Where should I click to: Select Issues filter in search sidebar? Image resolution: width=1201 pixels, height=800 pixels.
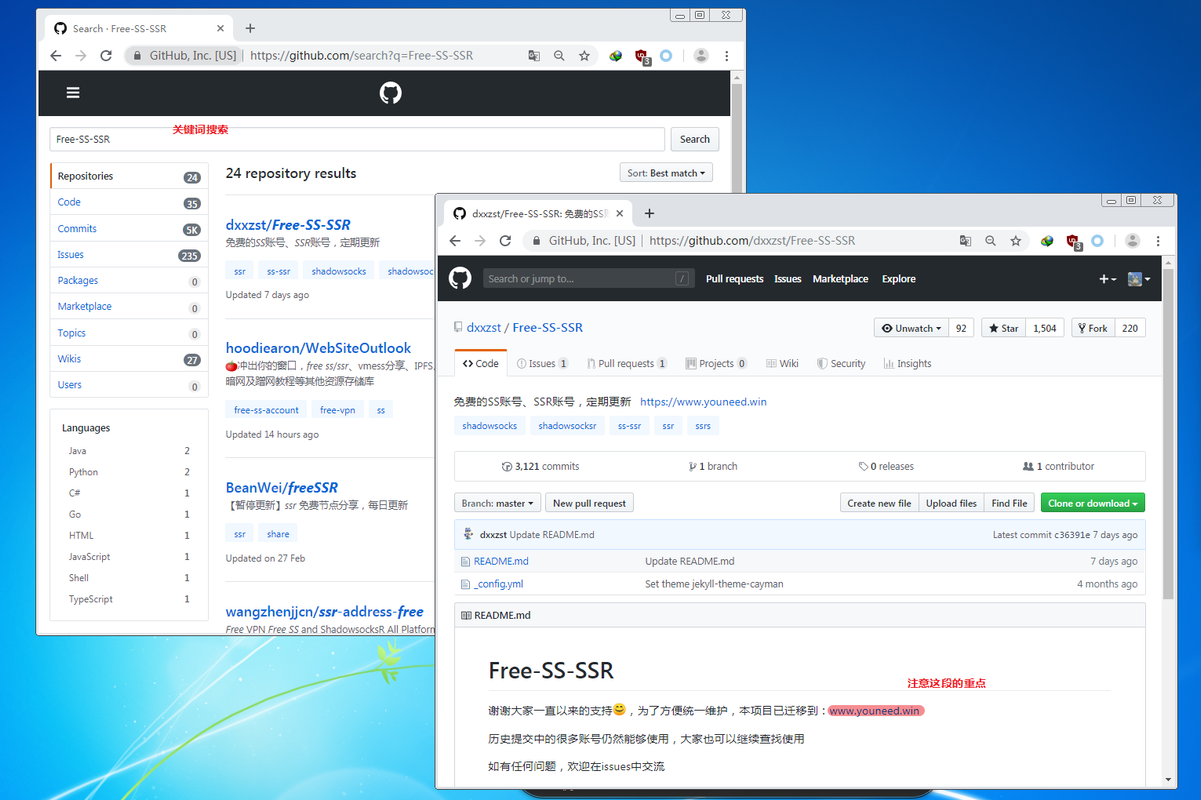pos(129,254)
